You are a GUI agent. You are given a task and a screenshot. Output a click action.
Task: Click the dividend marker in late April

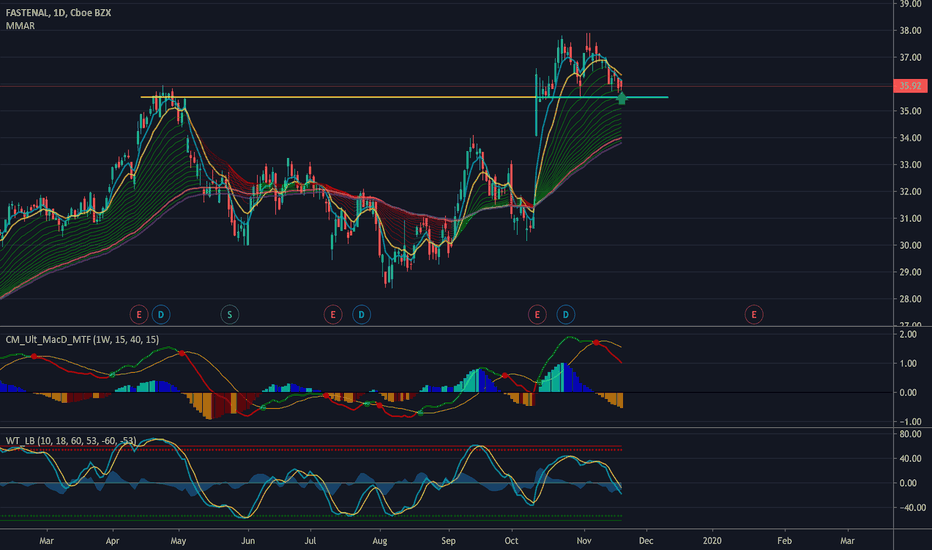161,315
